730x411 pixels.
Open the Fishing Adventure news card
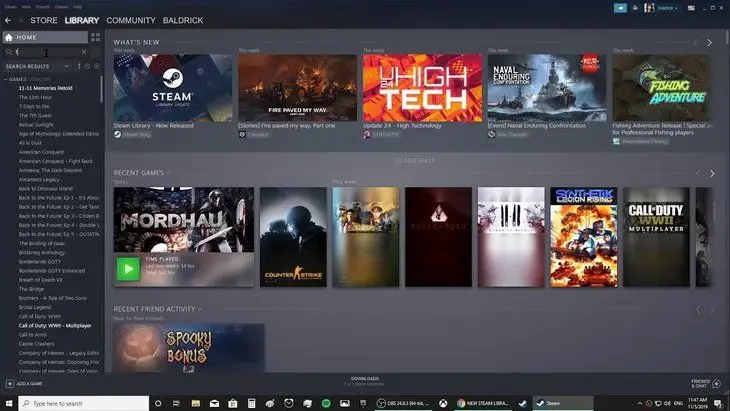click(662, 88)
